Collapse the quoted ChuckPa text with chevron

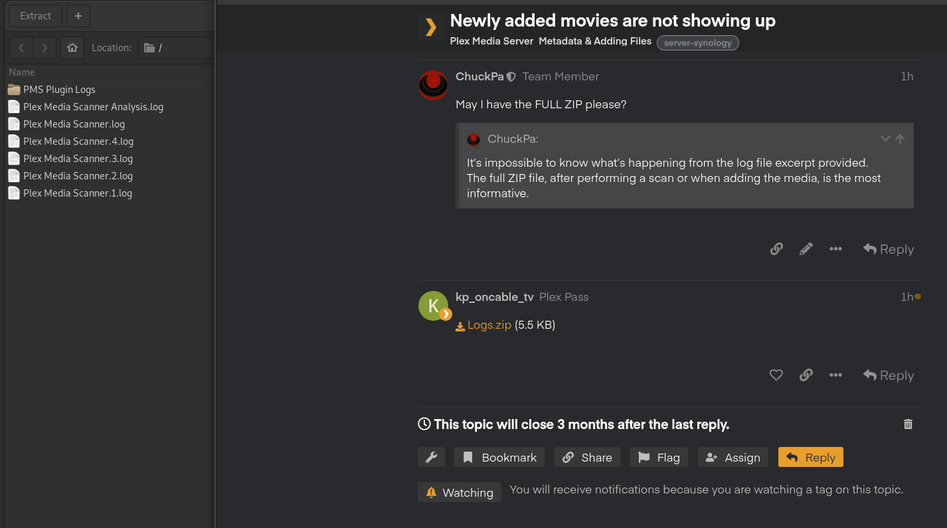(x=885, y=138)
